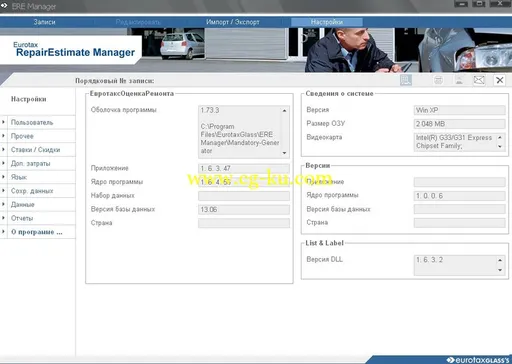This screenshot has height=364, width=512.
Task: Switch to the Импорт / Экспорт tab
Action: click(x=232, y=22)
